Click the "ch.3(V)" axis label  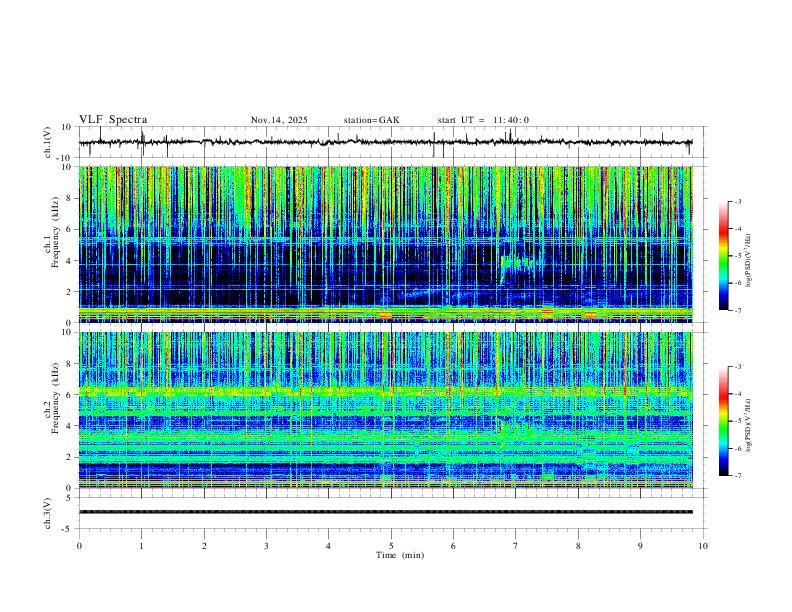tap(48, 513)
